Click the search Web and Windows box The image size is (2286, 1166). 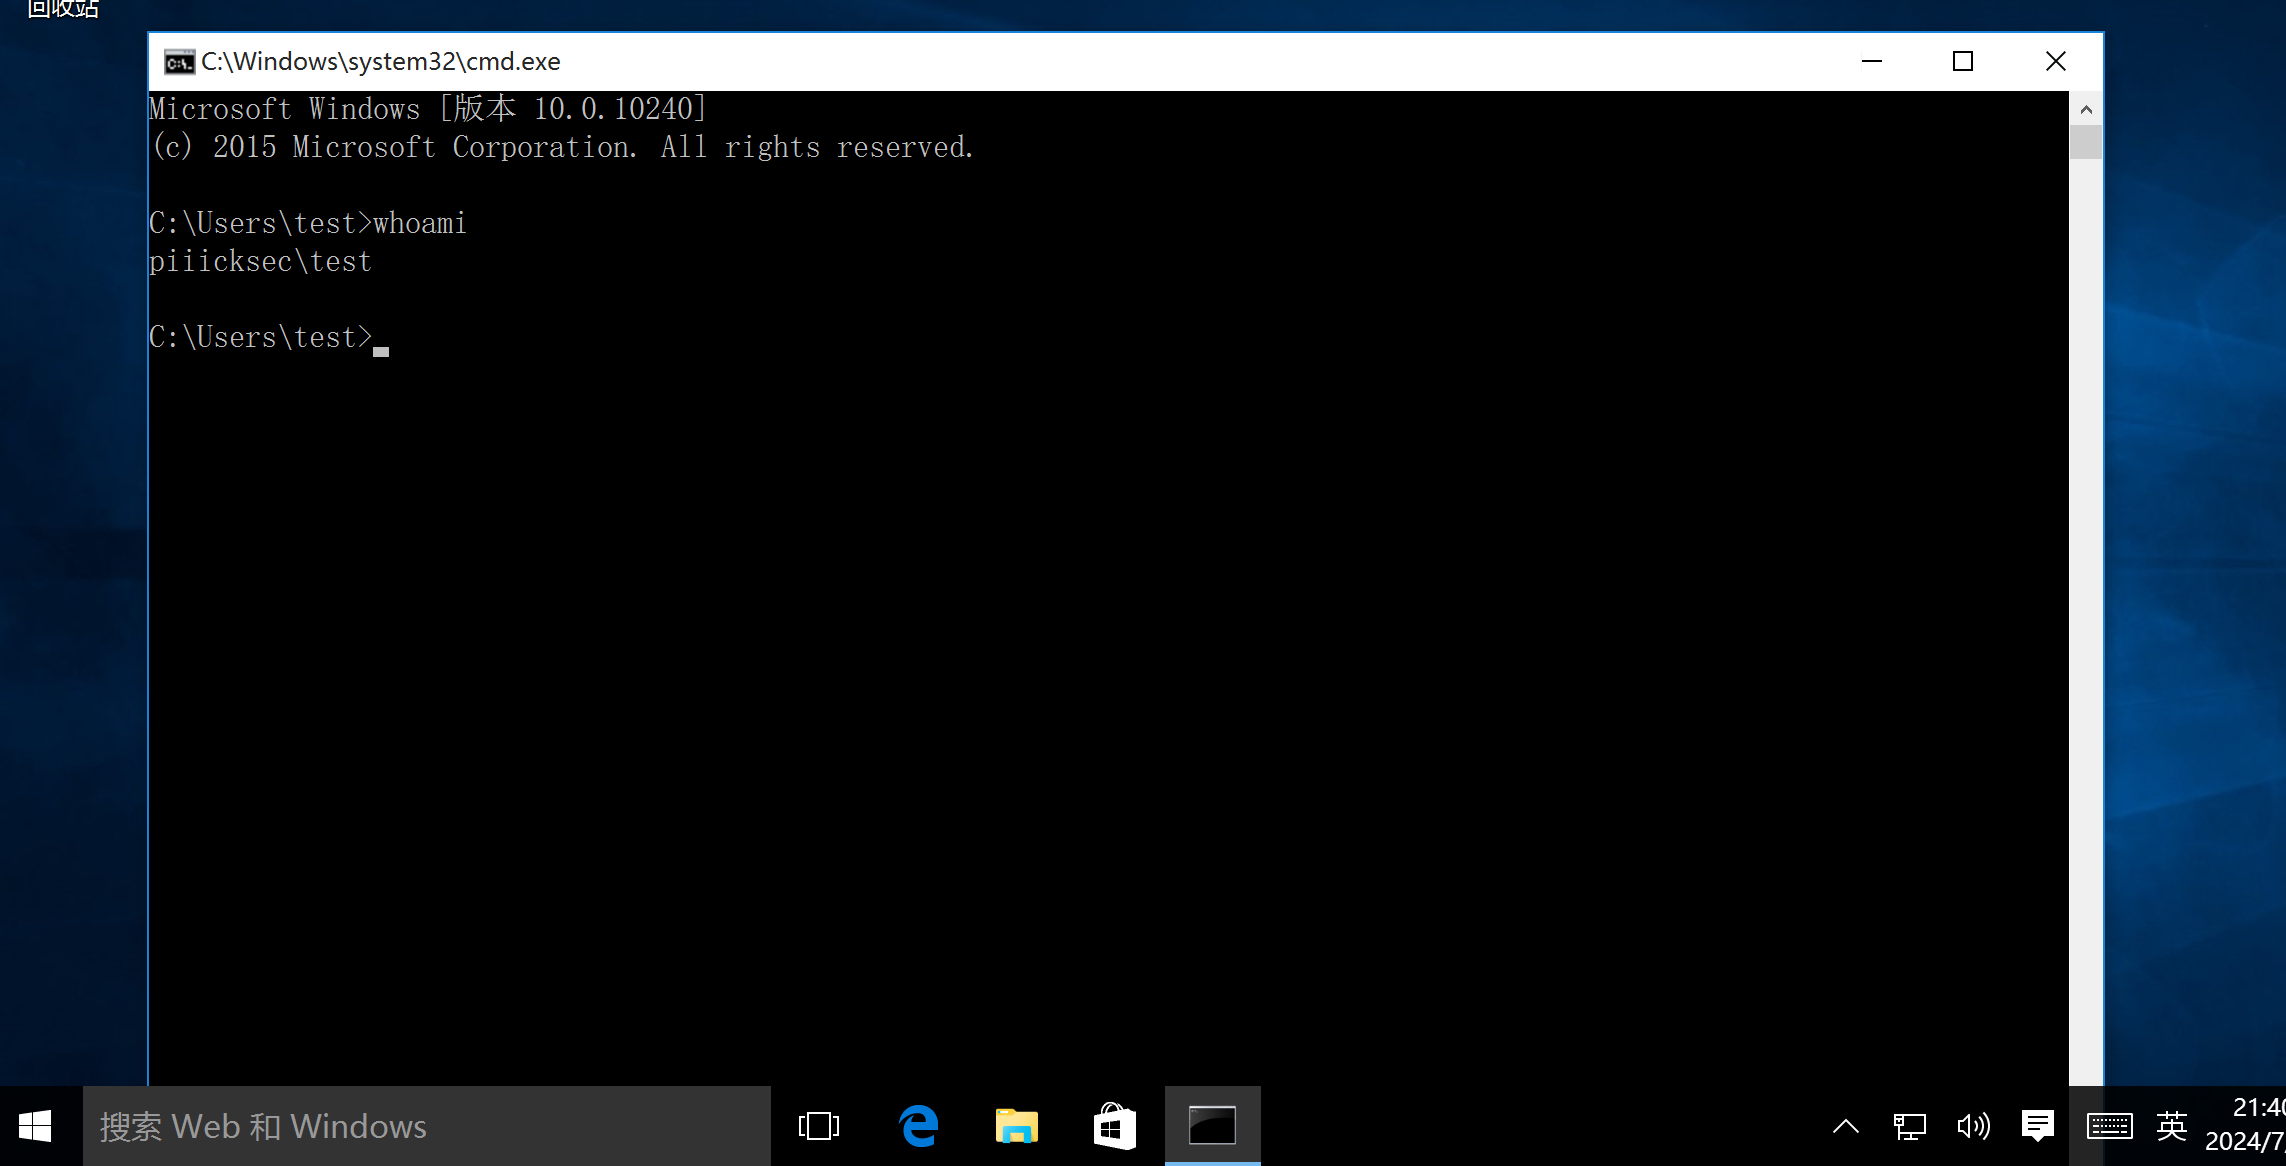pyautogui.click(x=427, y=1126)
